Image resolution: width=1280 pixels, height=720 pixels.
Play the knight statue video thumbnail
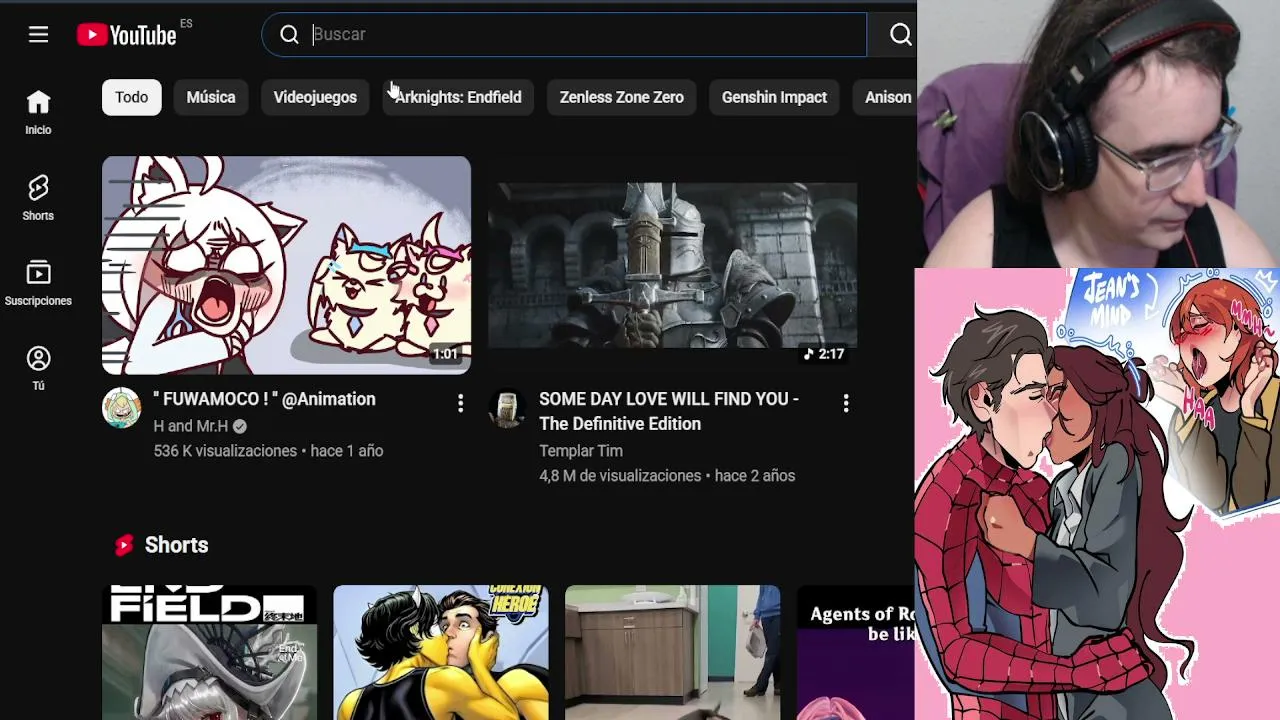672,265
